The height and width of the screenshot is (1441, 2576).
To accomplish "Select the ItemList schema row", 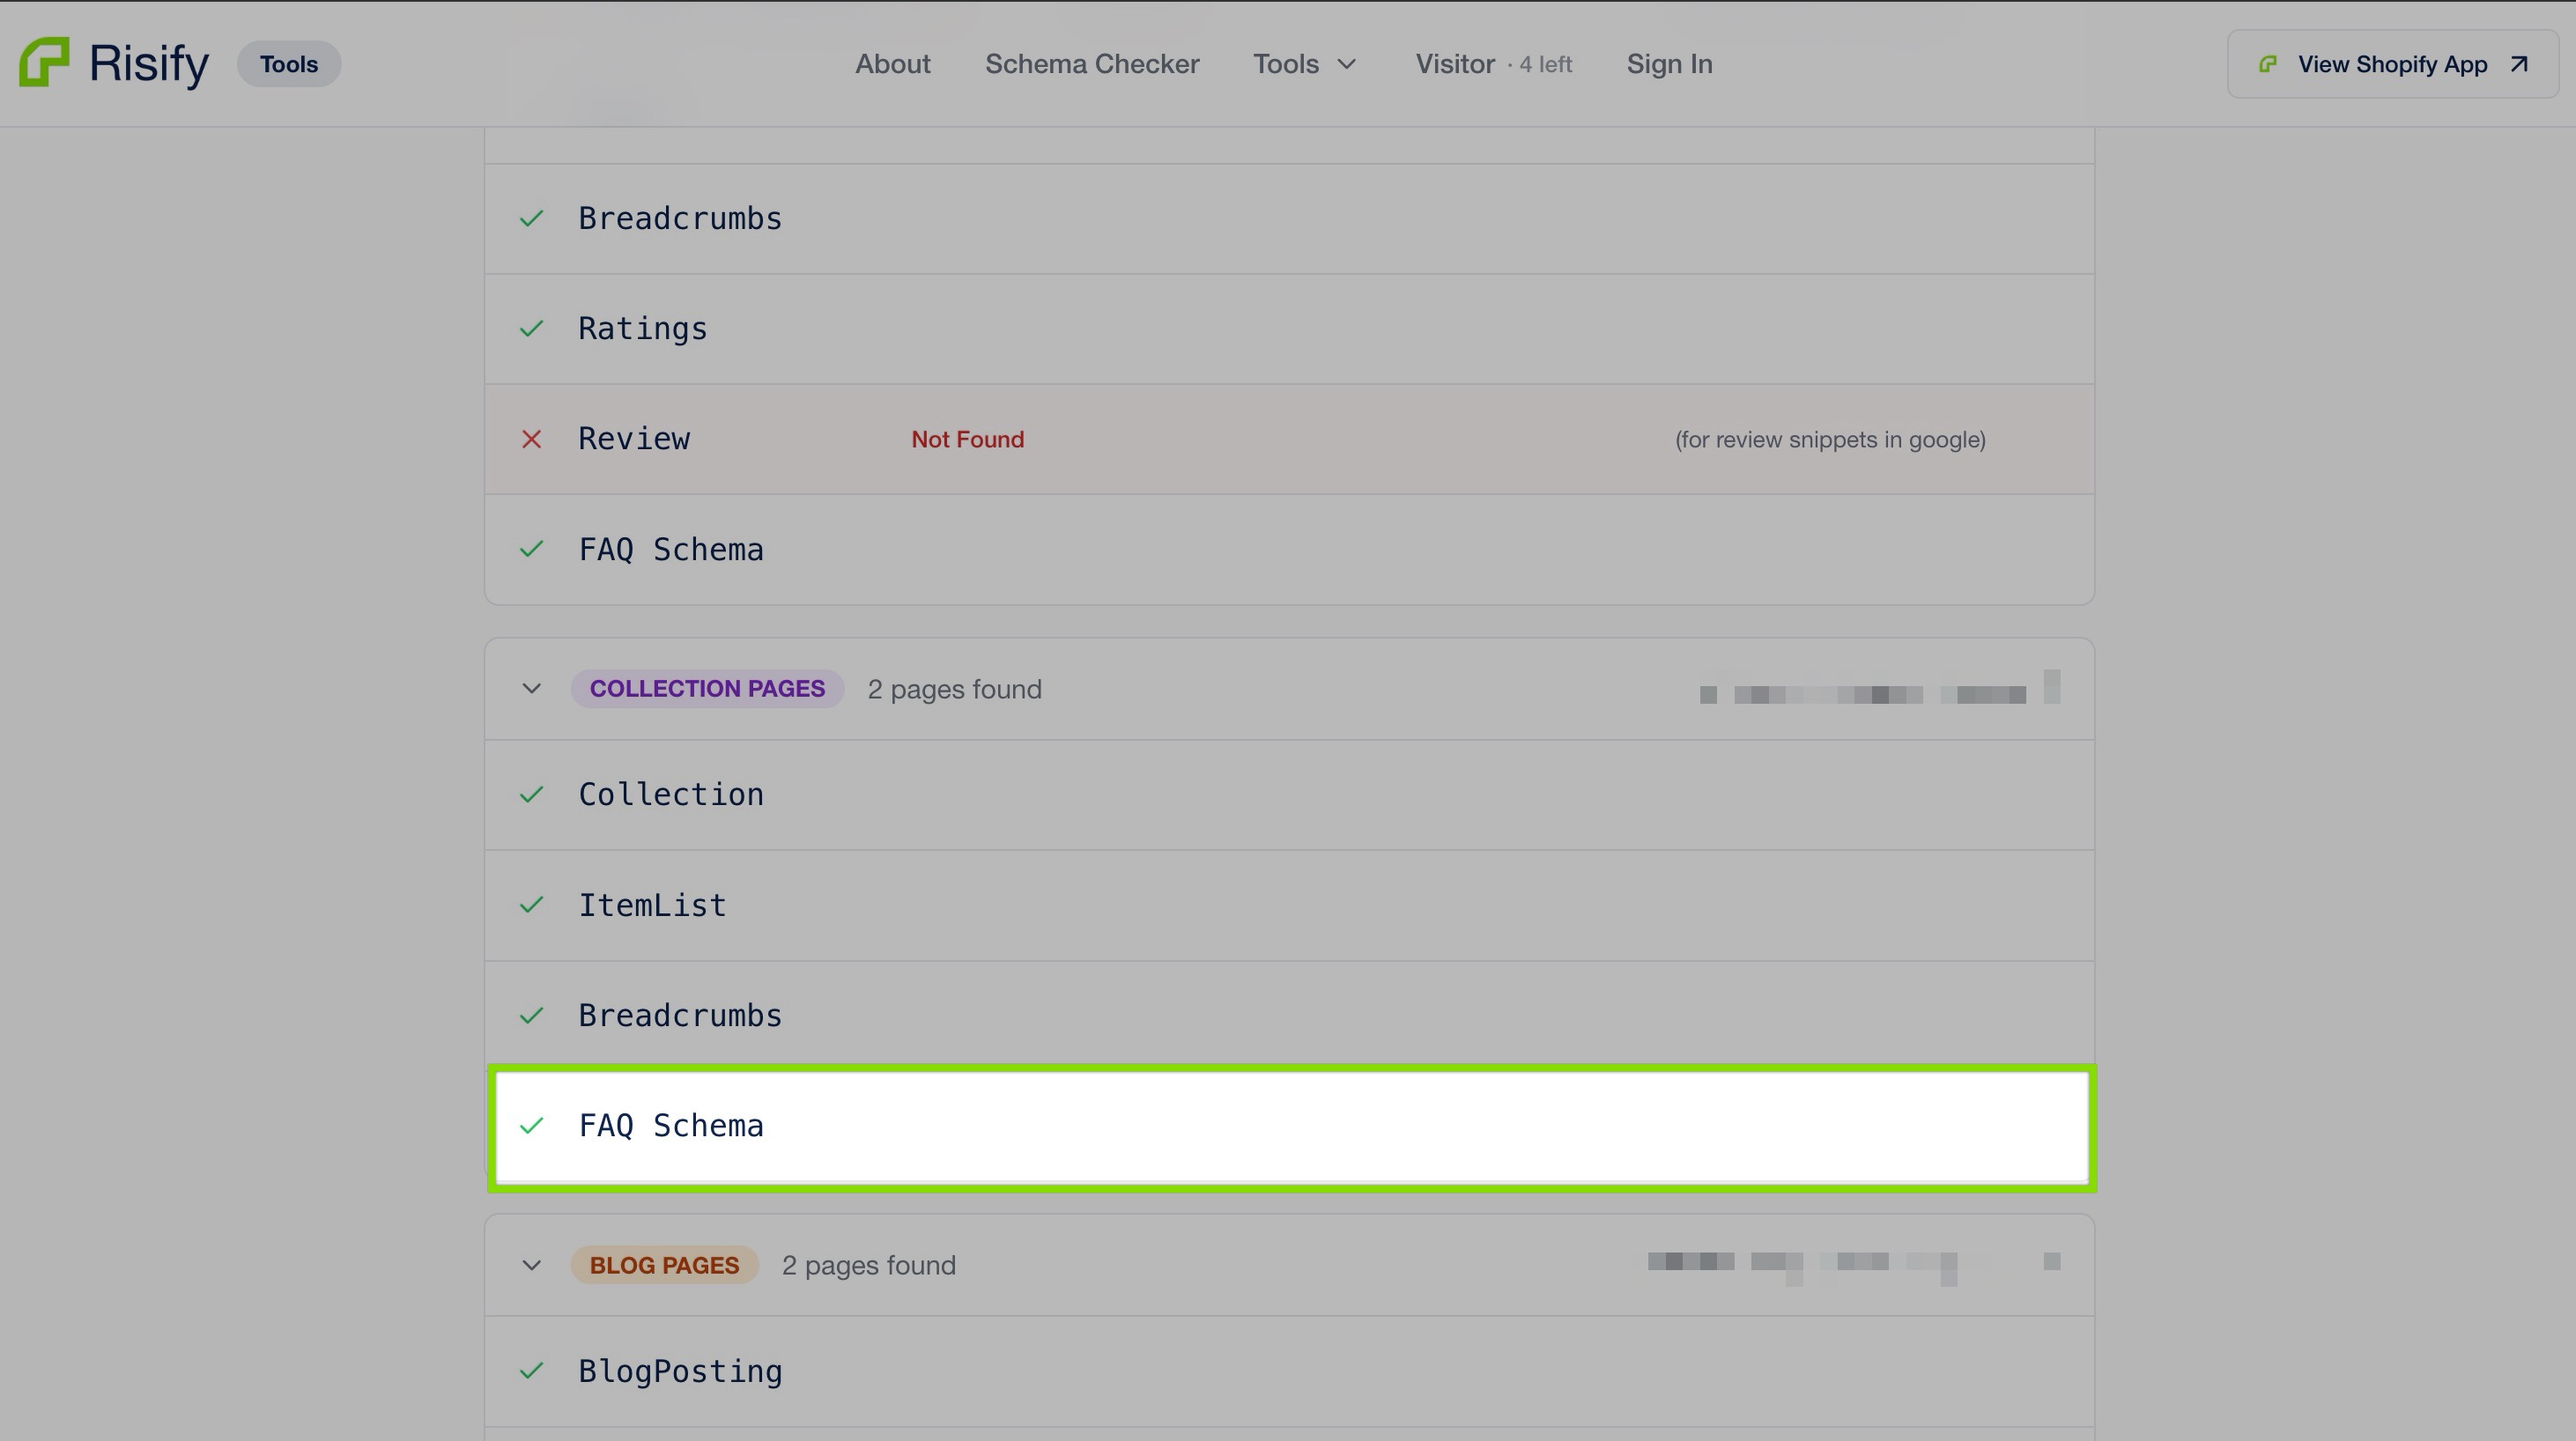I will point(1289,906).
